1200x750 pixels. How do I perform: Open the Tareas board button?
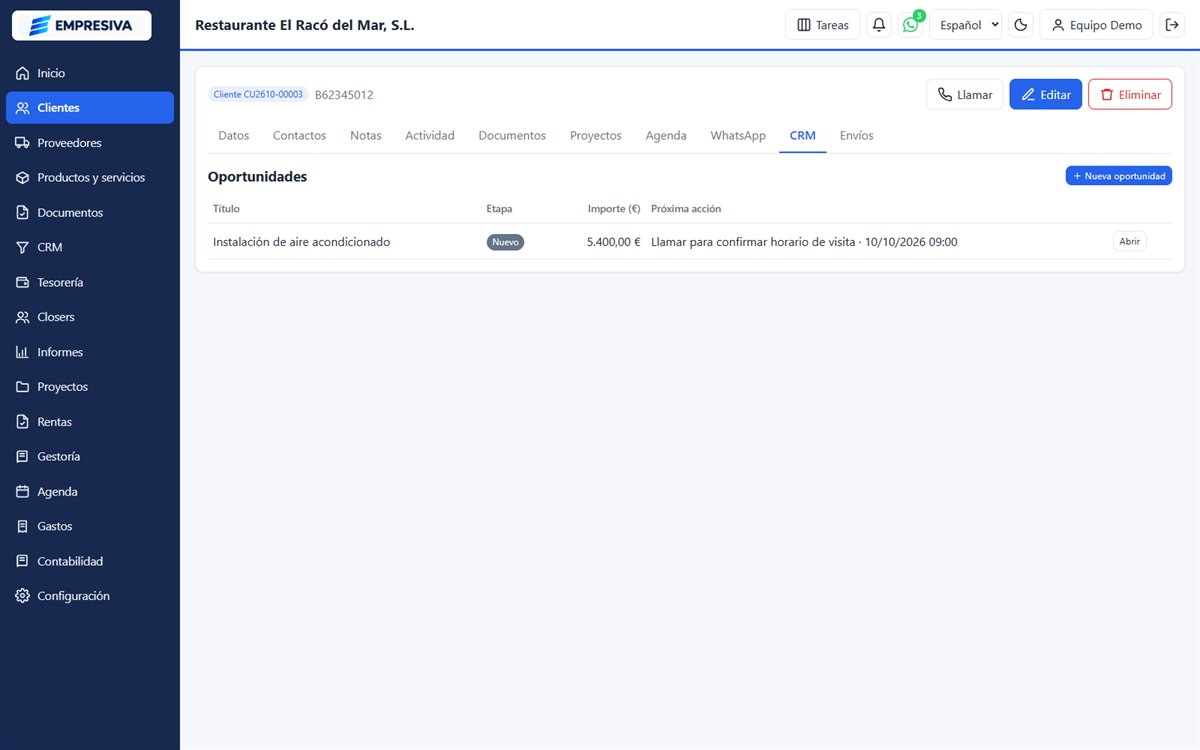pos(823,25)
